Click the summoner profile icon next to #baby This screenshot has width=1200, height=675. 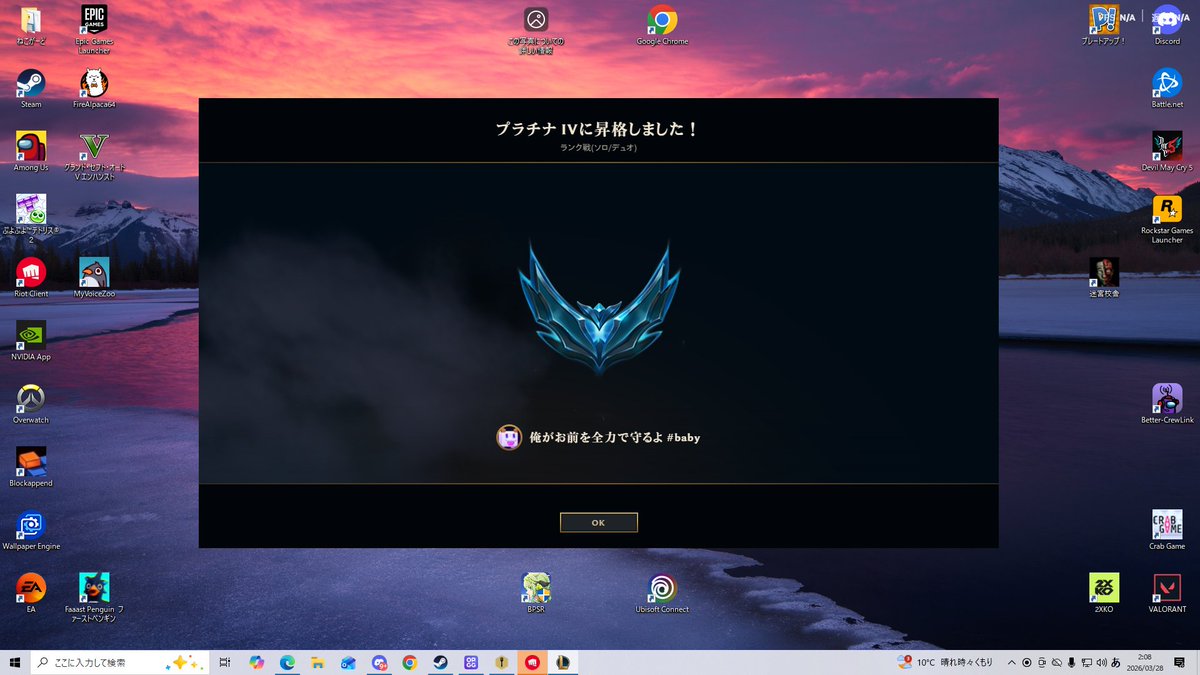point(509,437)
